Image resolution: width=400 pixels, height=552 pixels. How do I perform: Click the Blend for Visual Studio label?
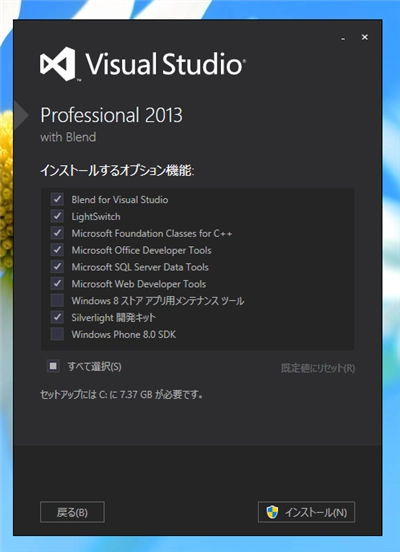point(120,200)
